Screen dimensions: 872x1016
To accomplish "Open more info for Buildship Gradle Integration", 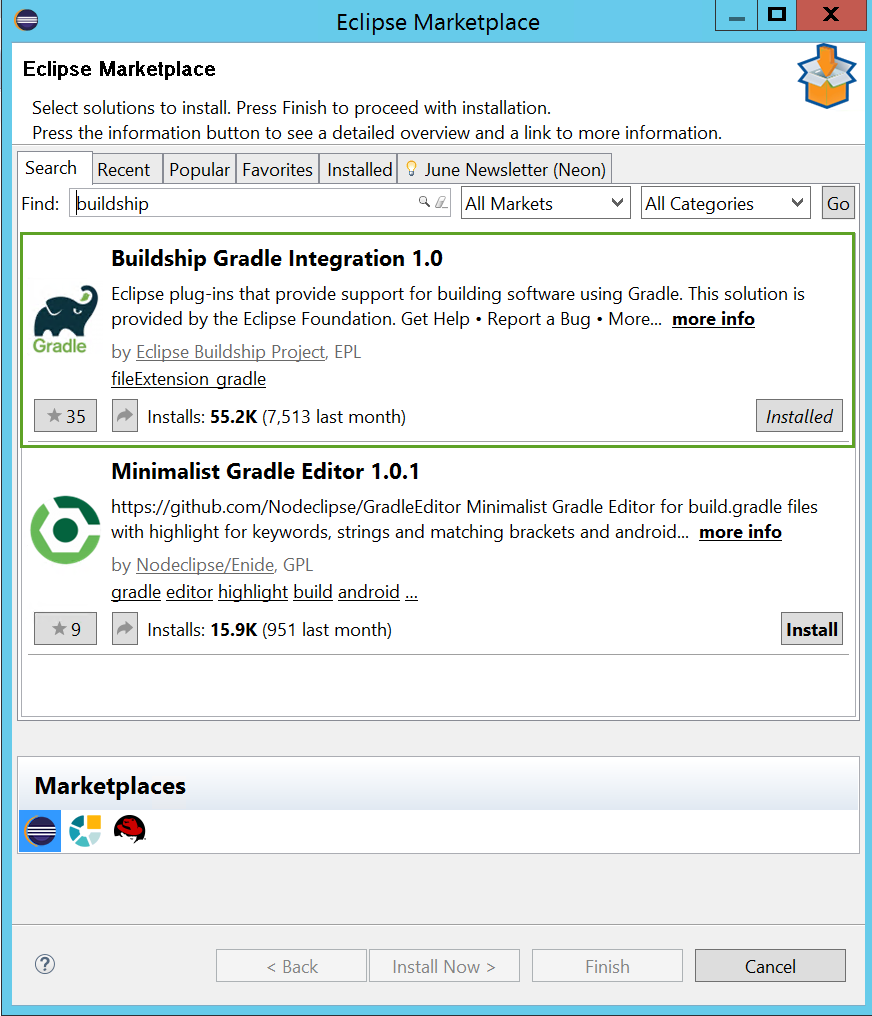I will [x=713, y=319].
